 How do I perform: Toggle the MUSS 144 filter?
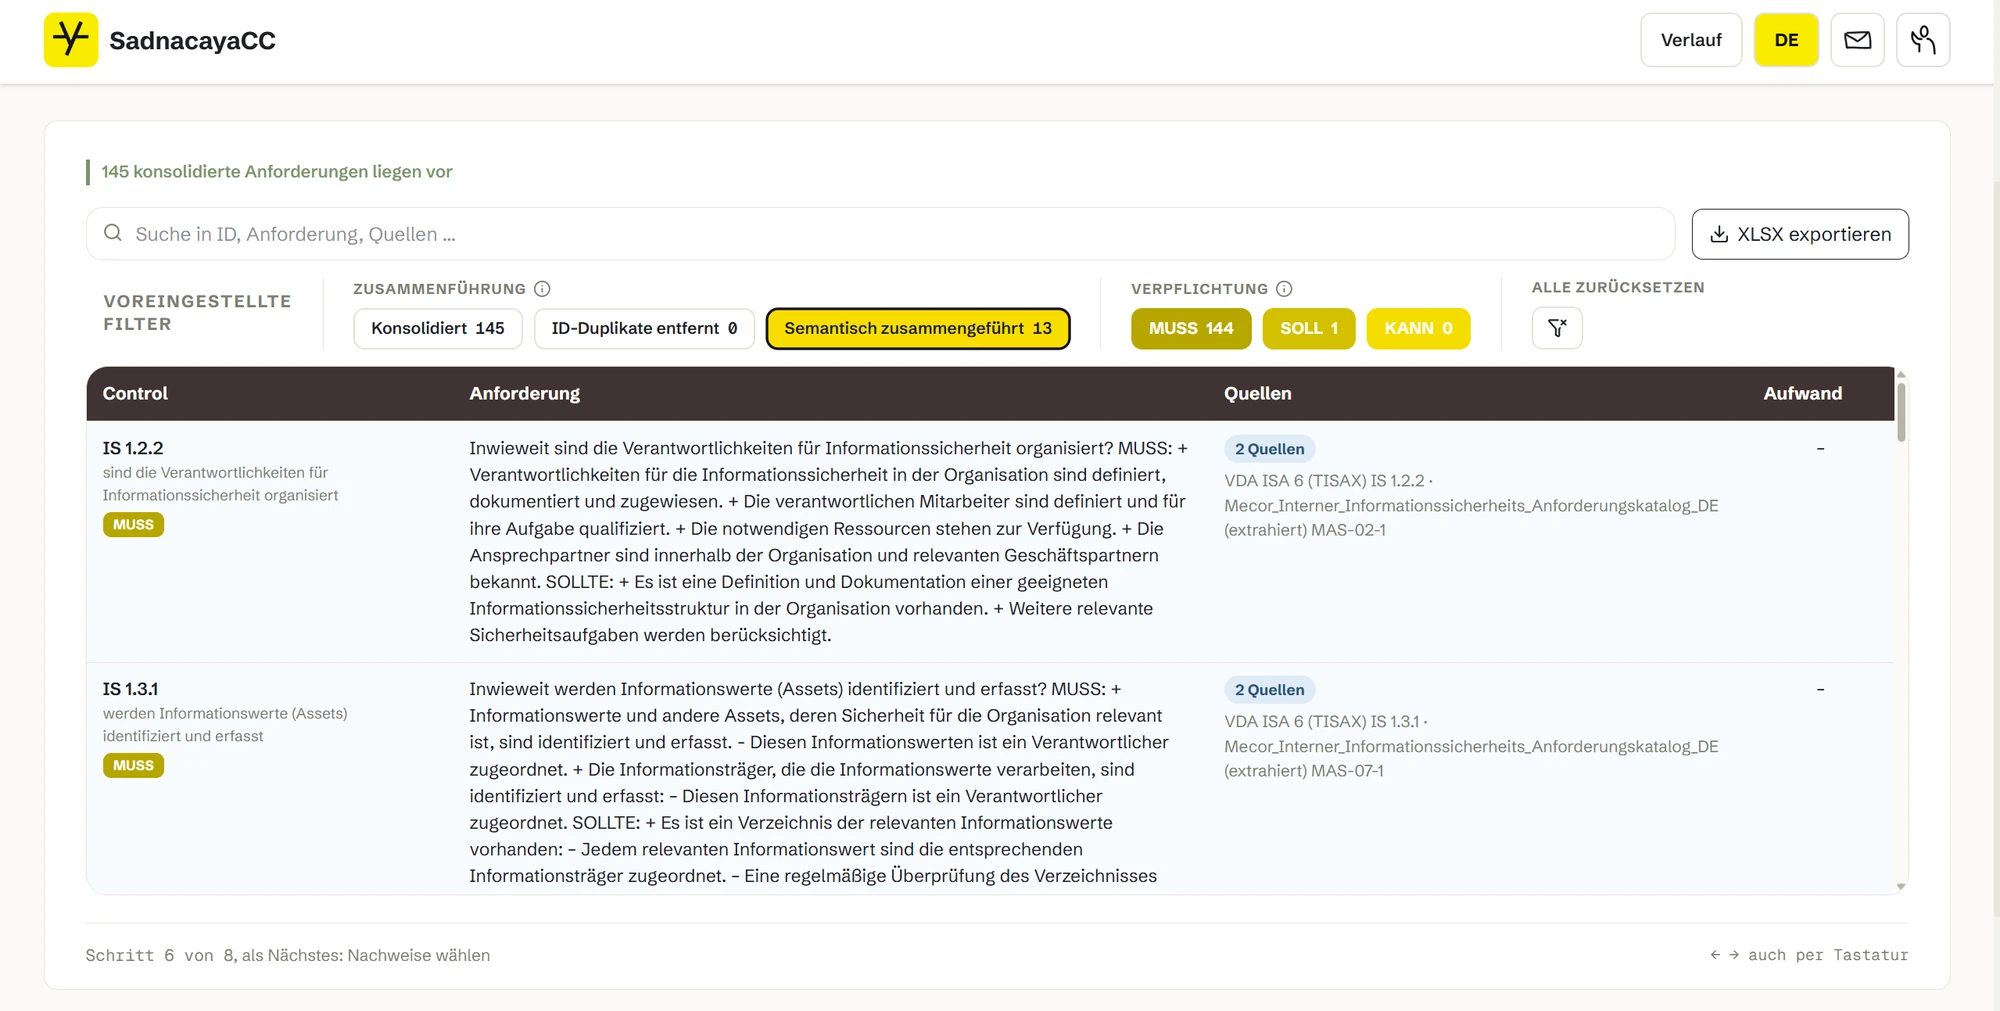click(x=1191, y=328)
